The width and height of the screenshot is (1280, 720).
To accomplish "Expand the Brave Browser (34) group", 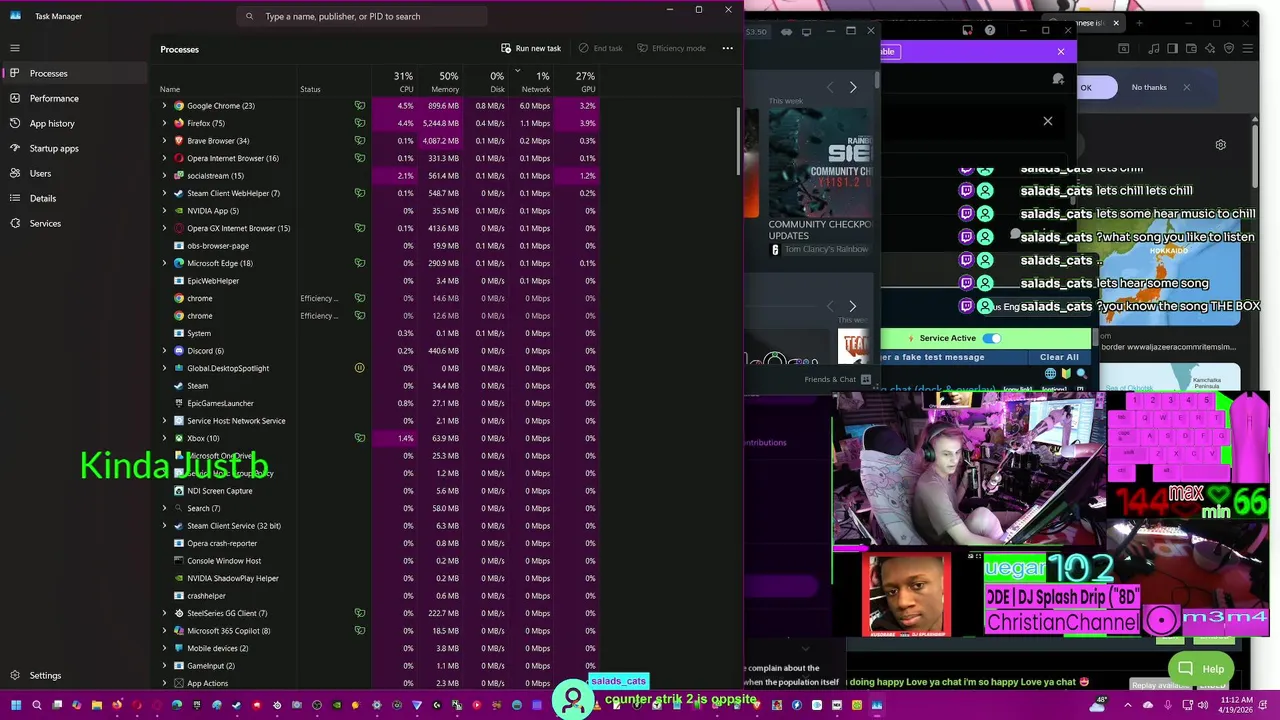I will (x=164, y=140).
